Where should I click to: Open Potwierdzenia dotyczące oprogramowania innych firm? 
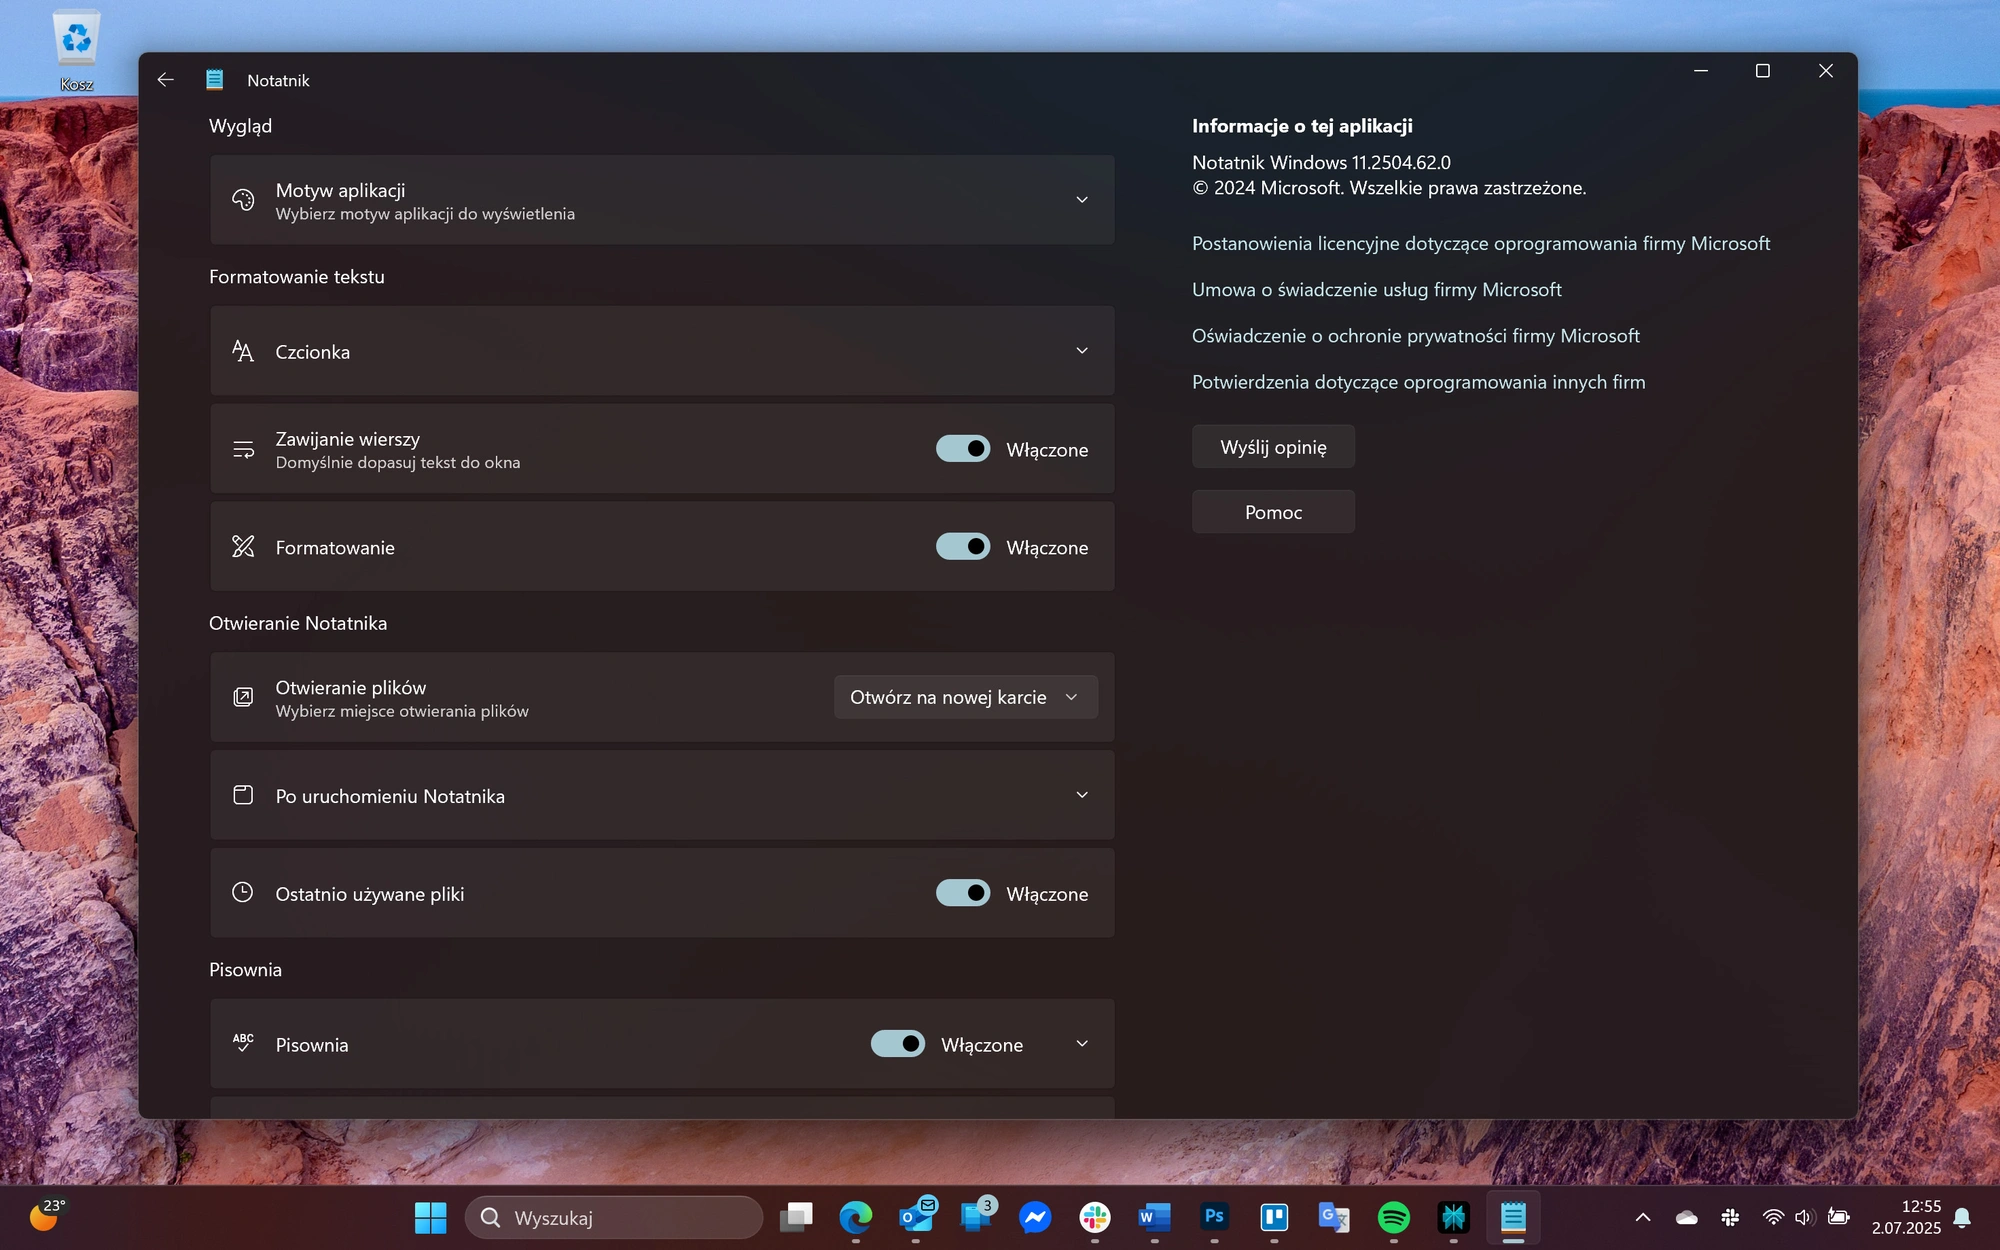(x=1419, y=382)
